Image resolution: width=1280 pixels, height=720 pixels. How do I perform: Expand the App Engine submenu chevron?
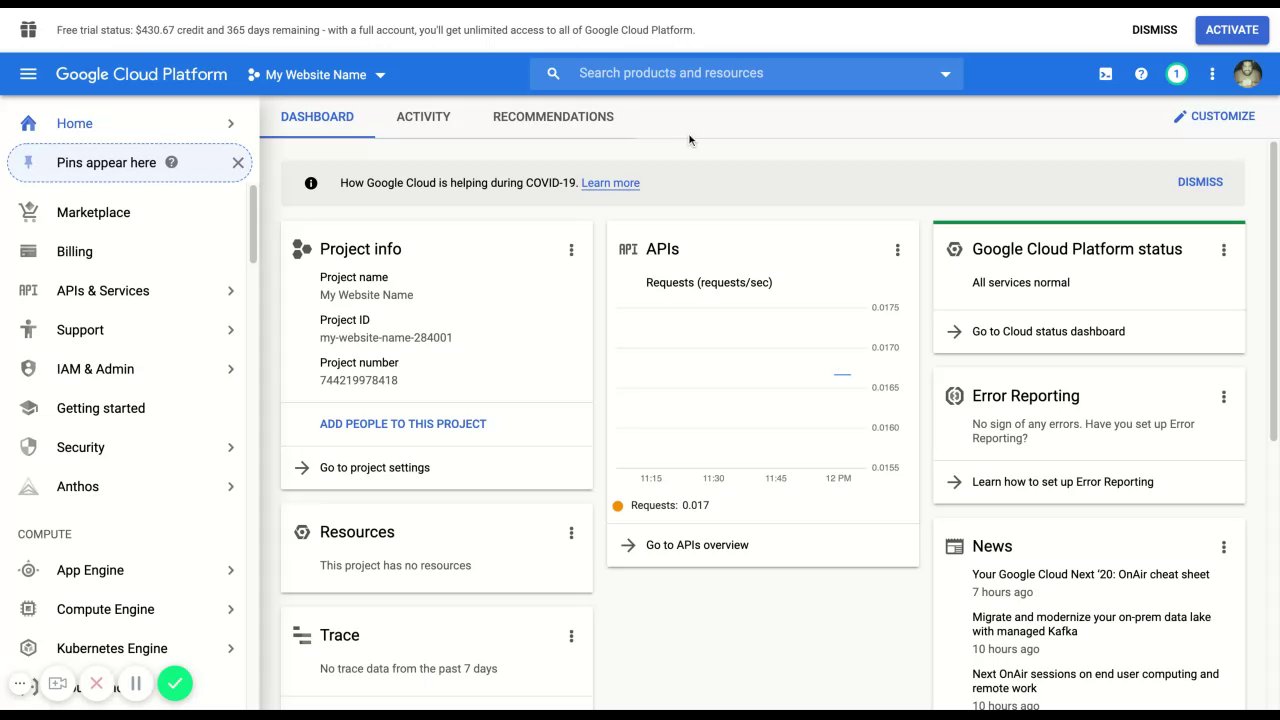[x=231, y=570]
